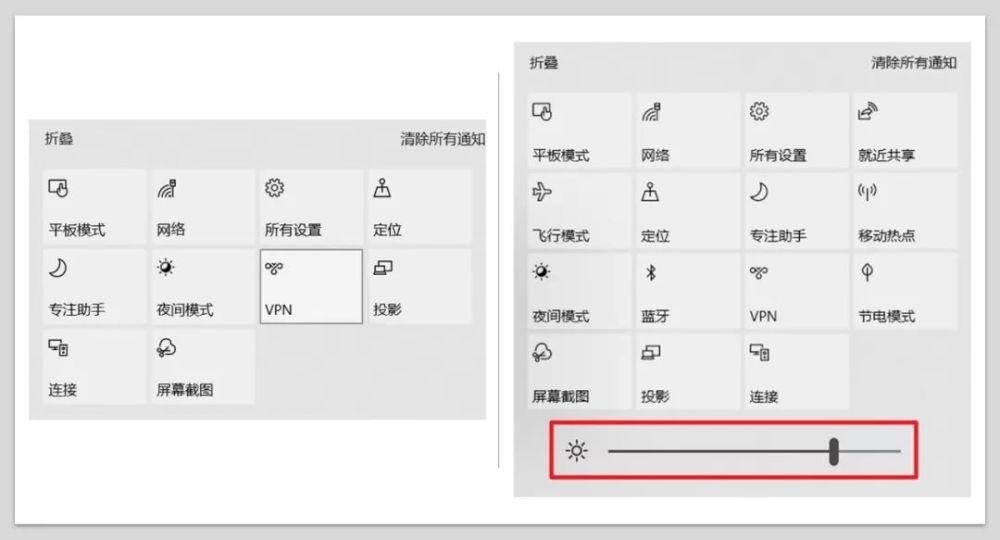Launch 屏幕截图 tile in right panel
Viewport: 1000px width, 540px height.
tap(579, 372)
